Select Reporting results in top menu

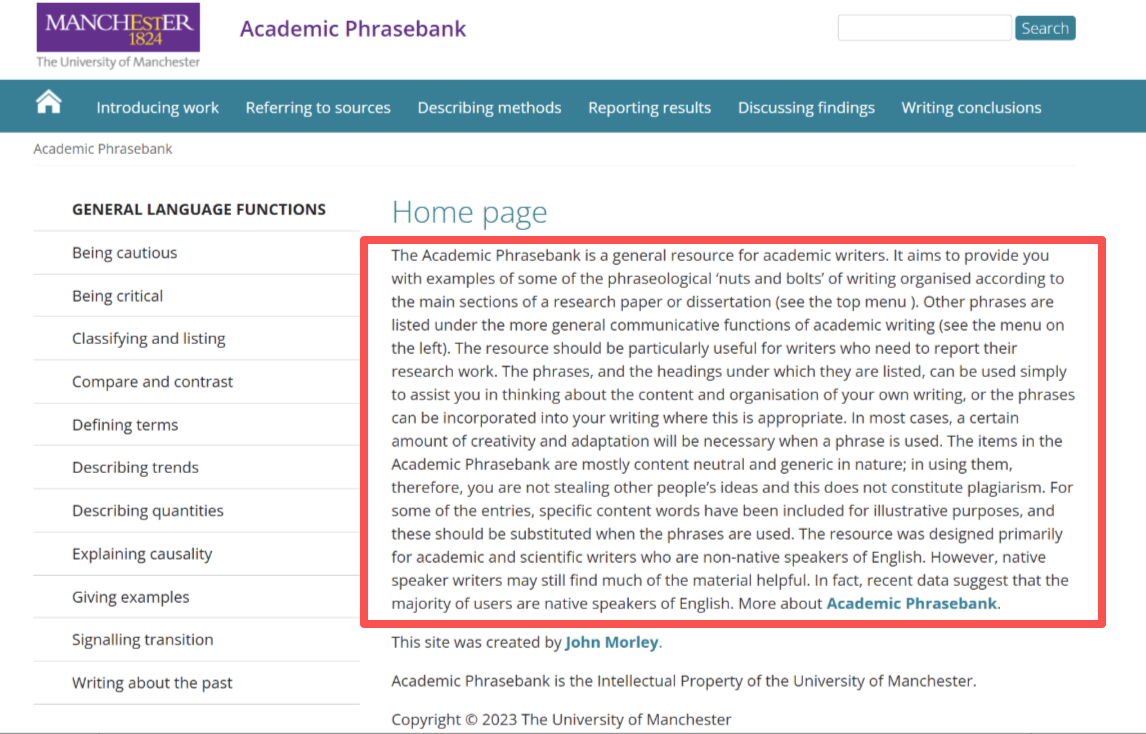click(x=649, y=107)
